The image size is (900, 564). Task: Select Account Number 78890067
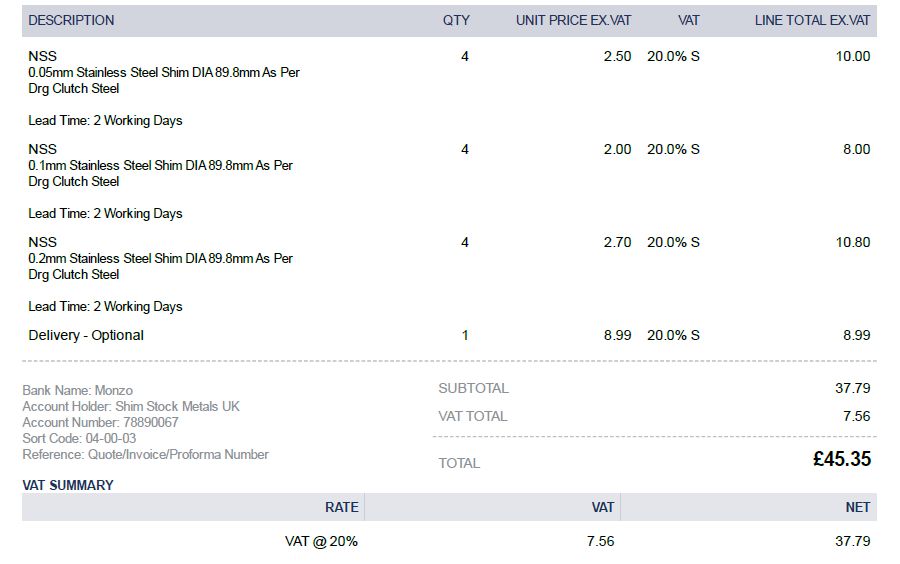click(x=100, y=423)
